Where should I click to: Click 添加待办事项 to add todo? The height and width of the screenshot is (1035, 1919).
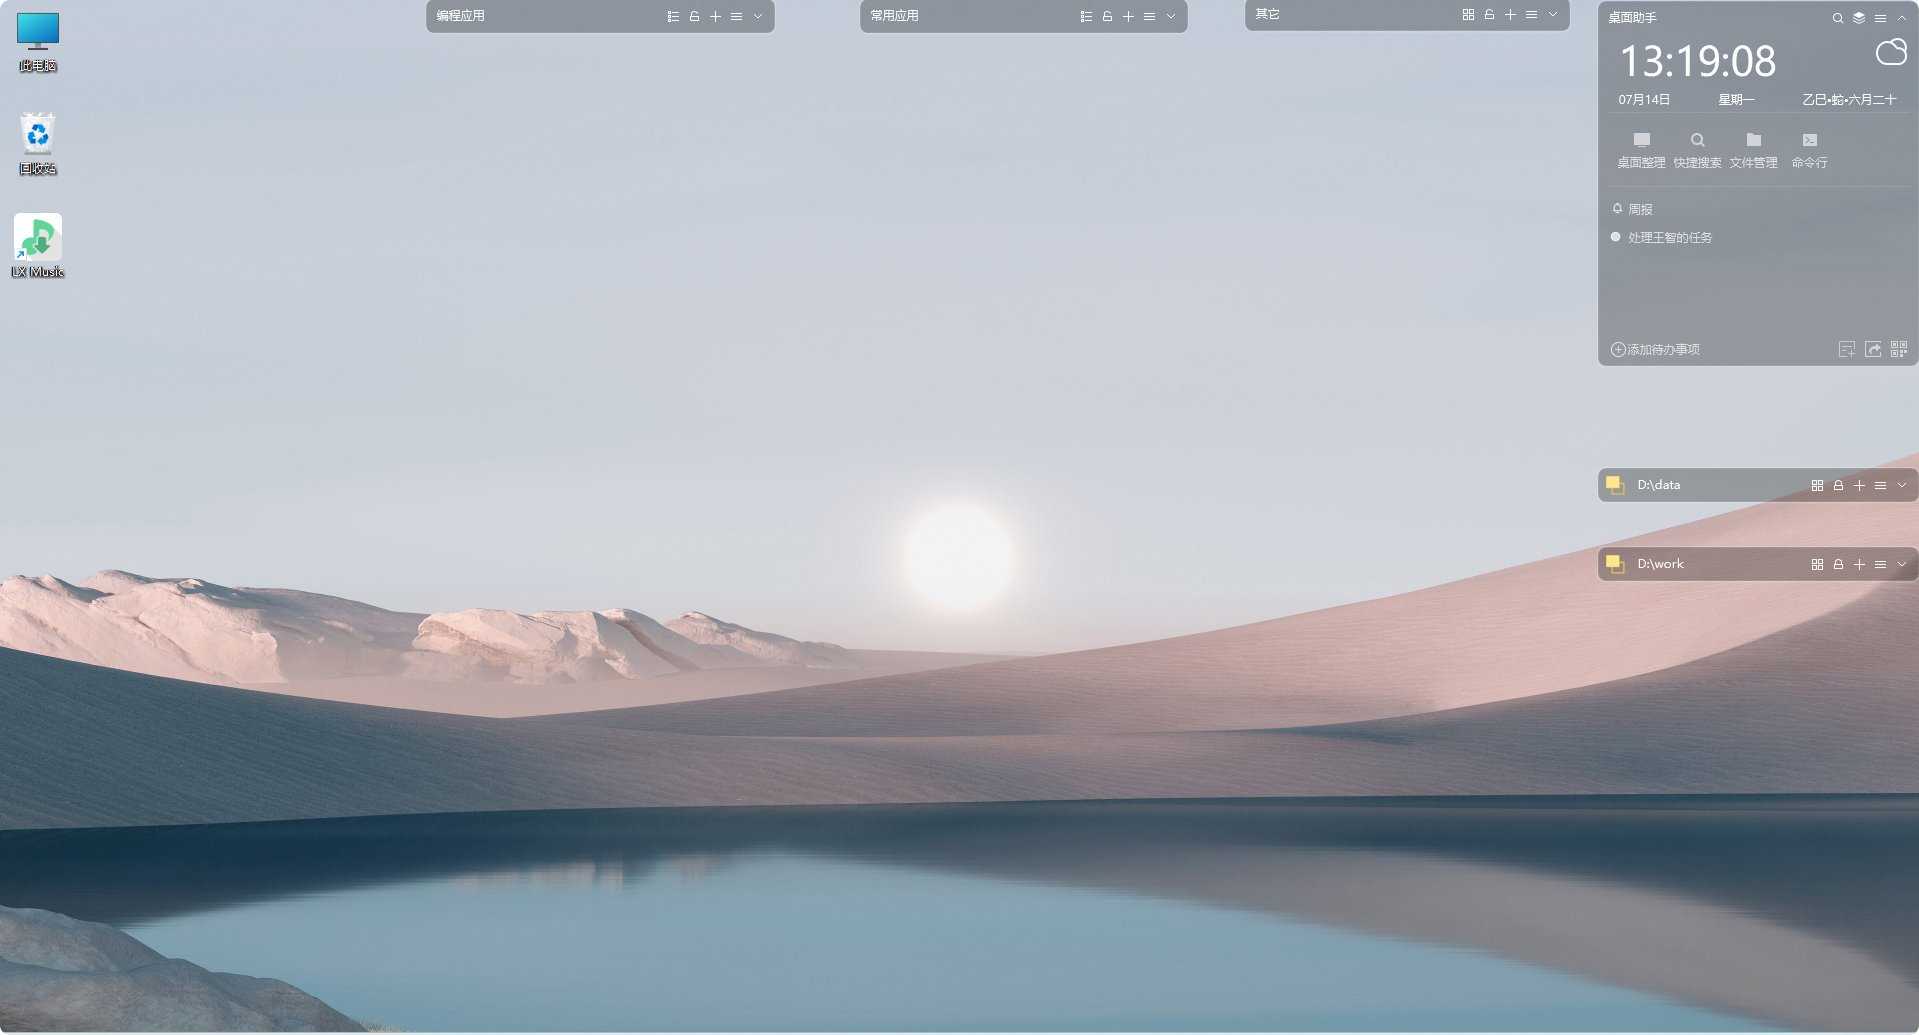point(1656,349)
